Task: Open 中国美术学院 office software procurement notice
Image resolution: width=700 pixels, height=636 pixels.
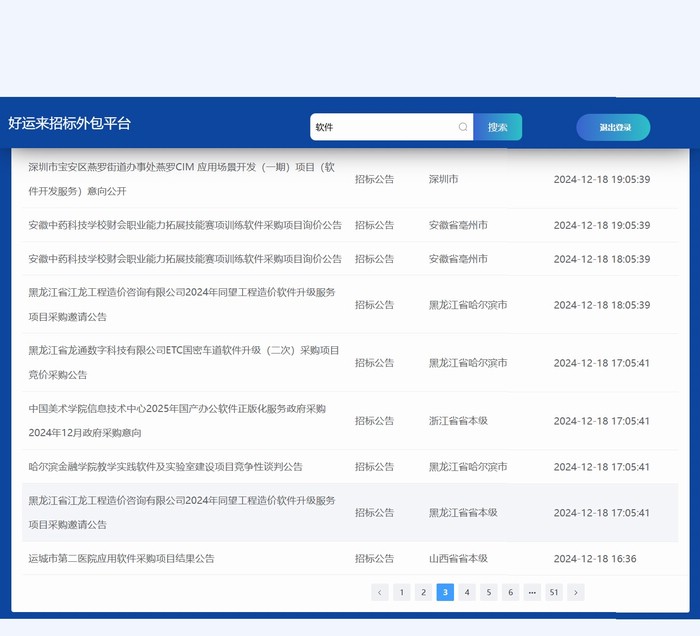Action: (176, 420)
